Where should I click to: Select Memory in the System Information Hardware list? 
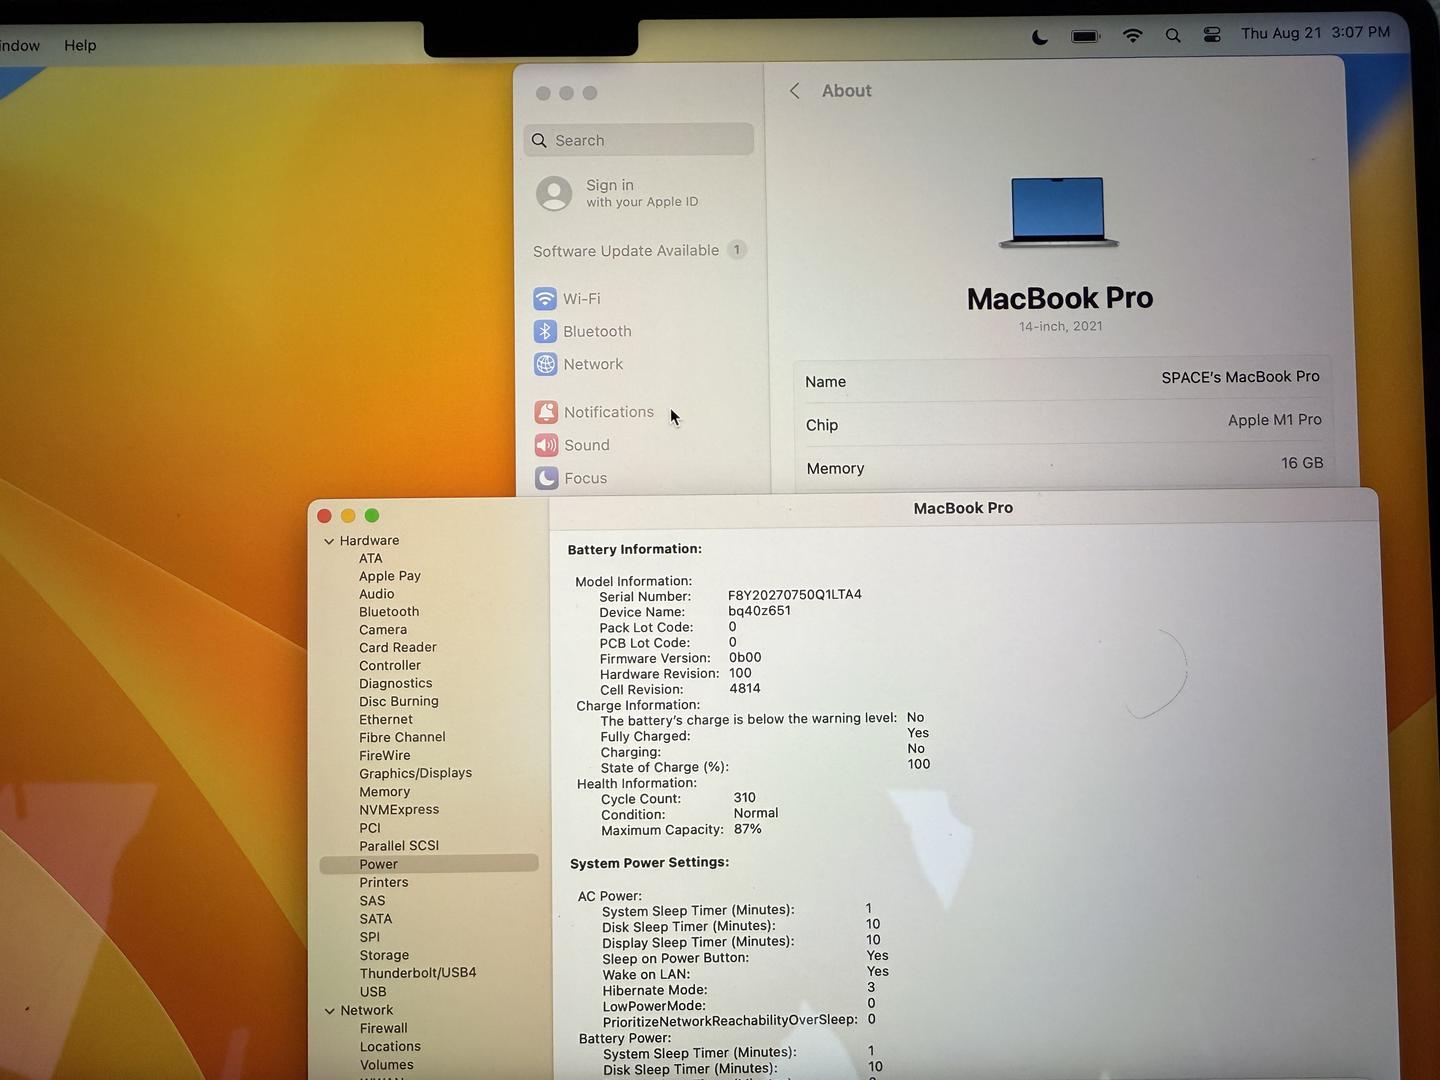[x=385, y=791]
